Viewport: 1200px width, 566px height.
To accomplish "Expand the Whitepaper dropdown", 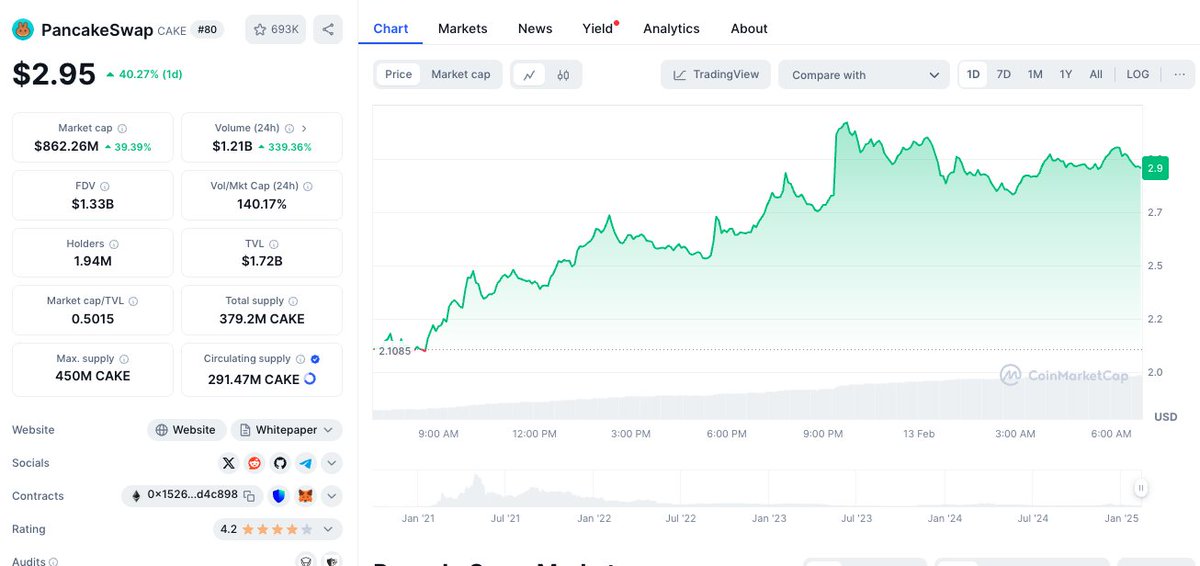I will [287, 430].
